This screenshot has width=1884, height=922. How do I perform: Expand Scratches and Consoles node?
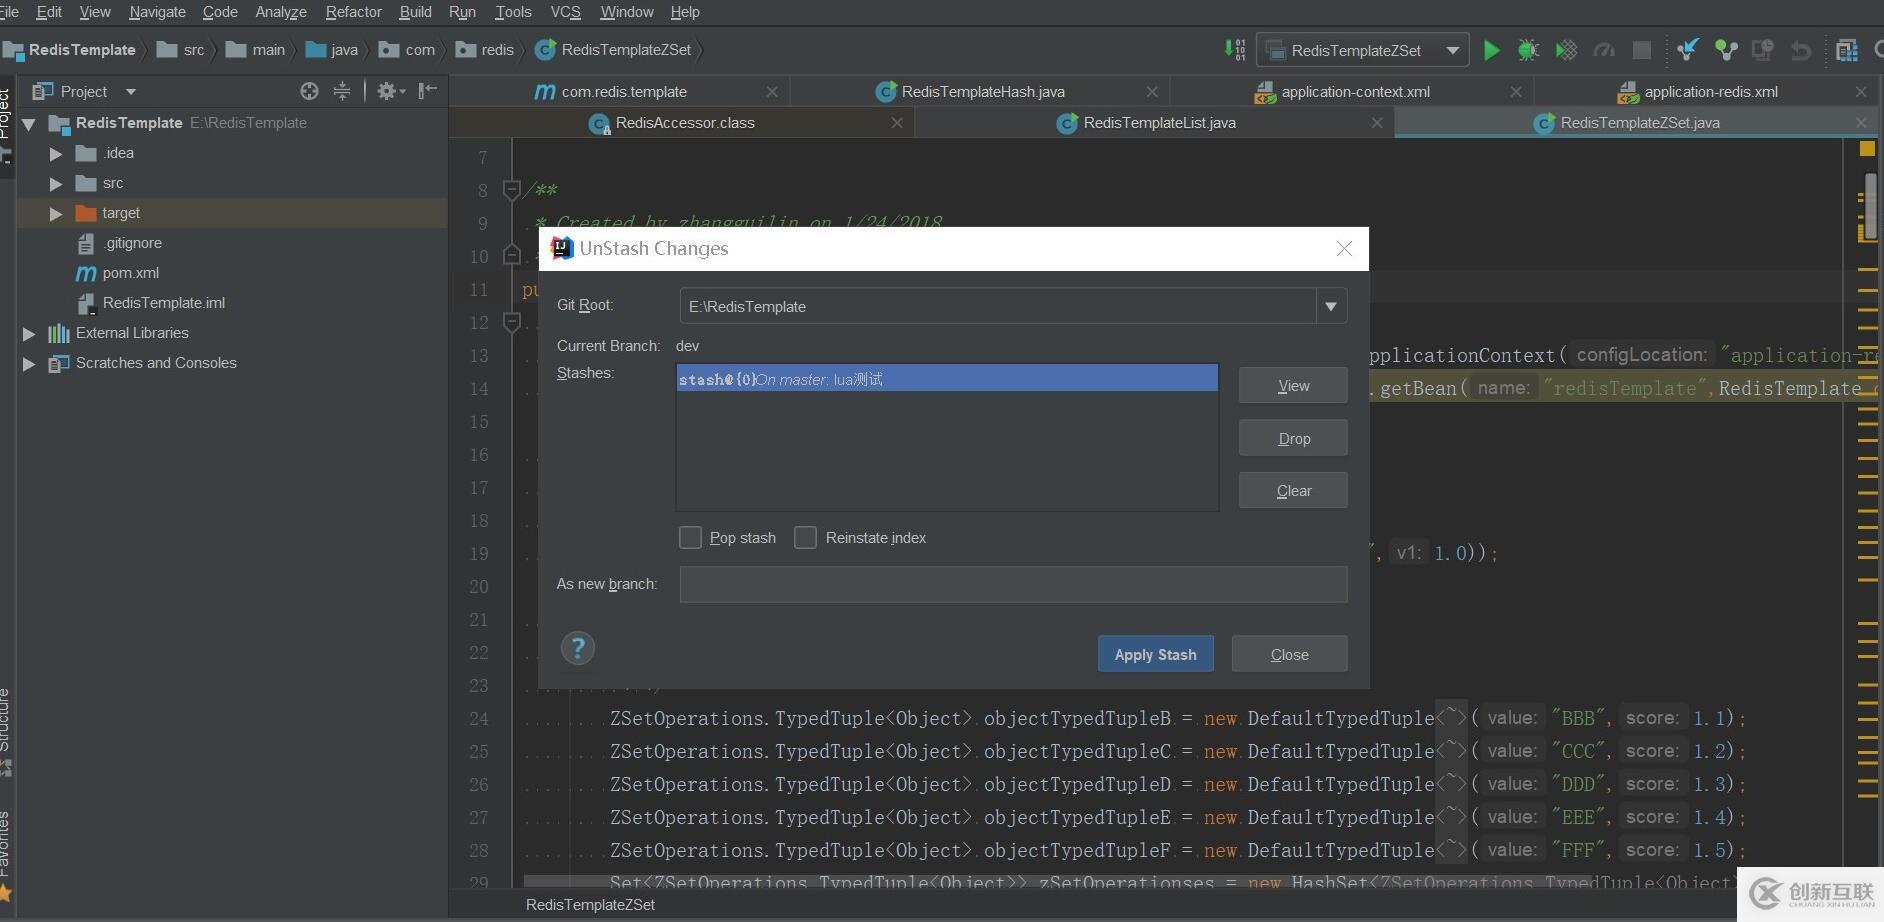click(29, 364)
